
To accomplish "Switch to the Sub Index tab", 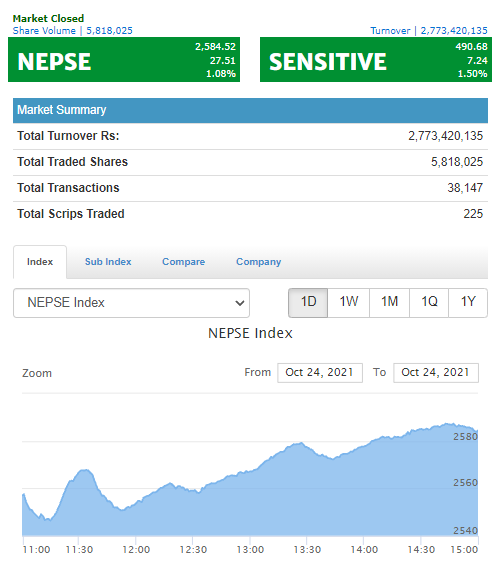I will 108,262.
